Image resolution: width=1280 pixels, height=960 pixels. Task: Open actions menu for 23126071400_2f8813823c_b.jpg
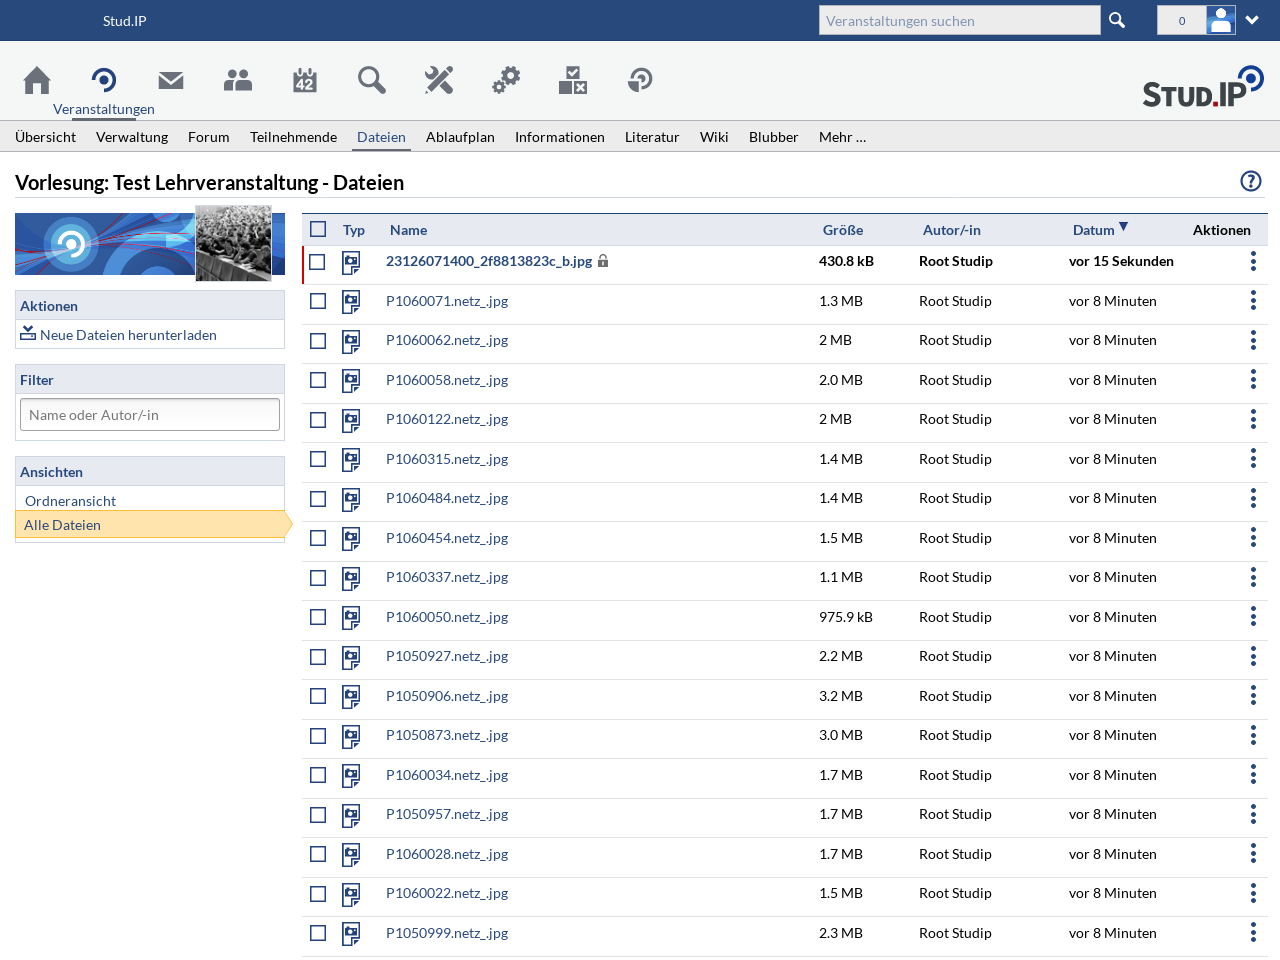(x=1252, y=261)
